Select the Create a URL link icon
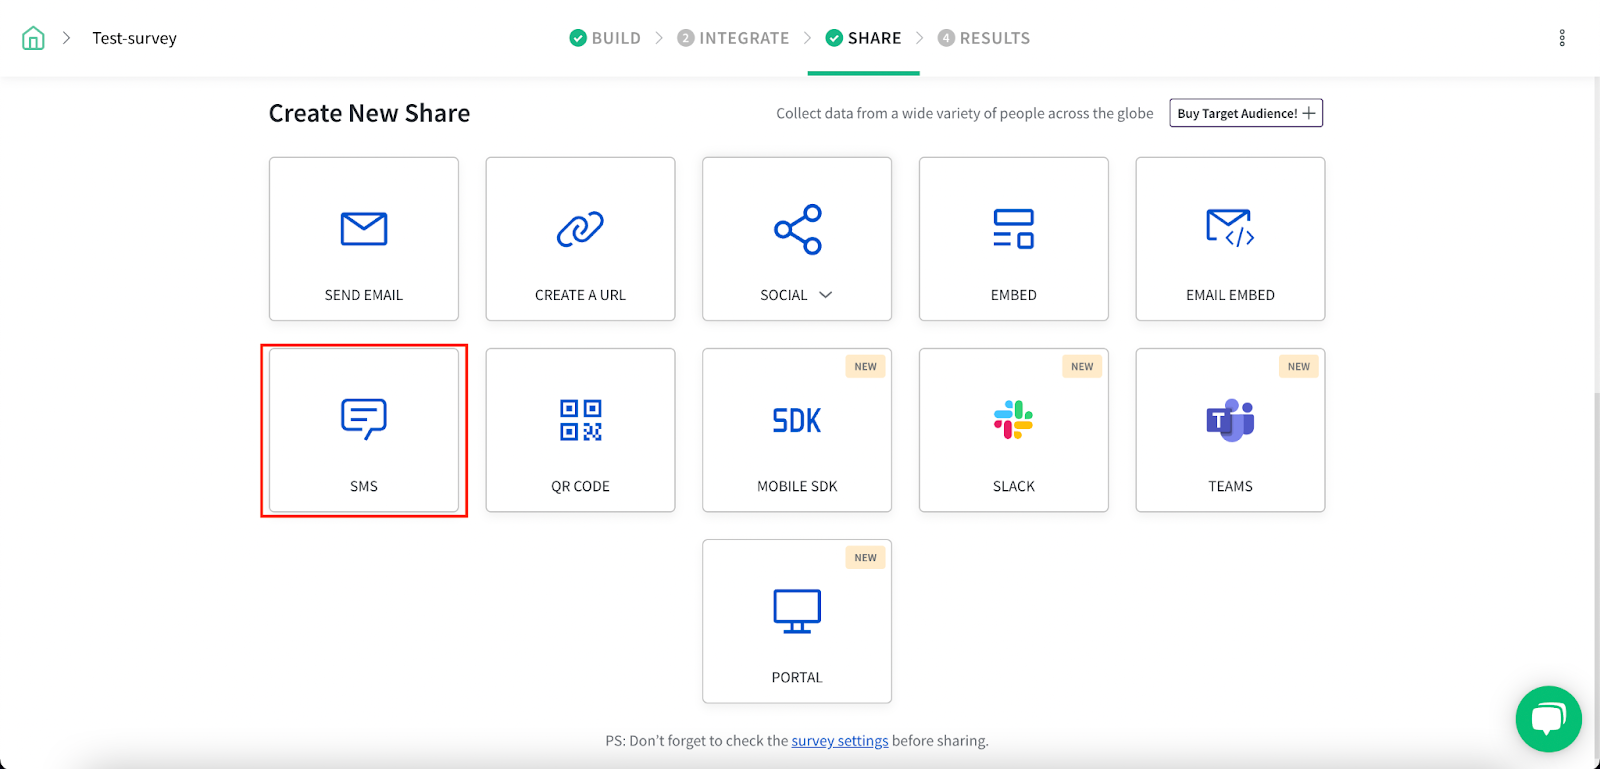The height and width of the screenshot is (769, 1600). tap(580, 229)
